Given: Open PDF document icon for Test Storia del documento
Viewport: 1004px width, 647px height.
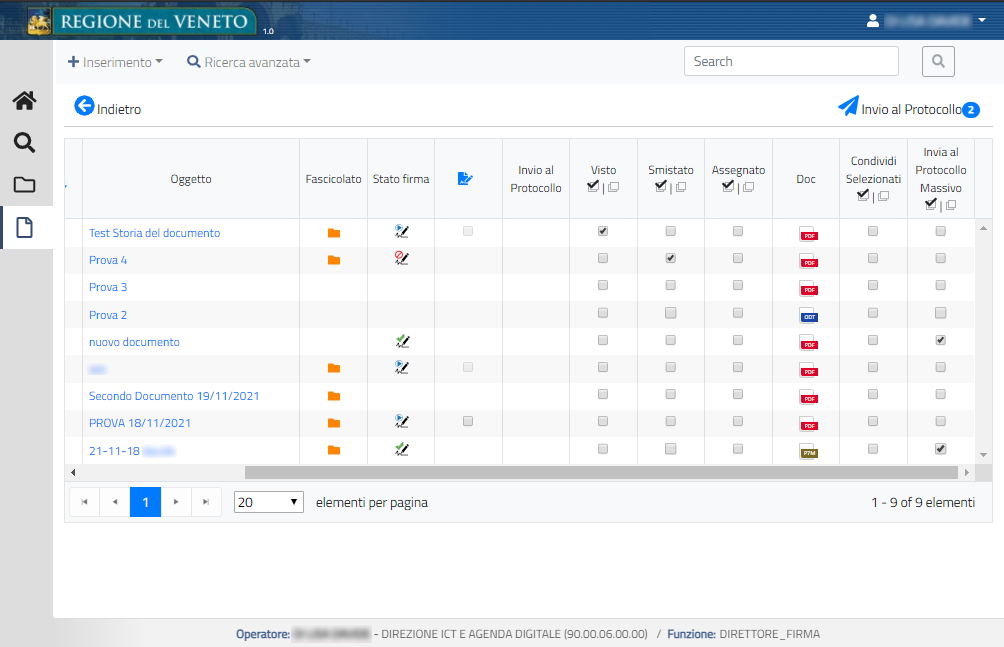Looking at the screenshot, I should (808, 233).
